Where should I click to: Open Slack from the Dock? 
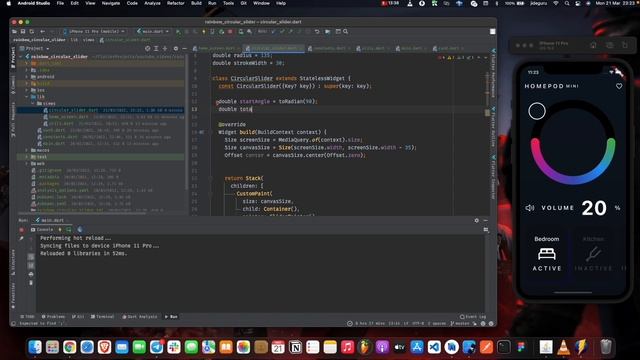click(x=174, y=347)
